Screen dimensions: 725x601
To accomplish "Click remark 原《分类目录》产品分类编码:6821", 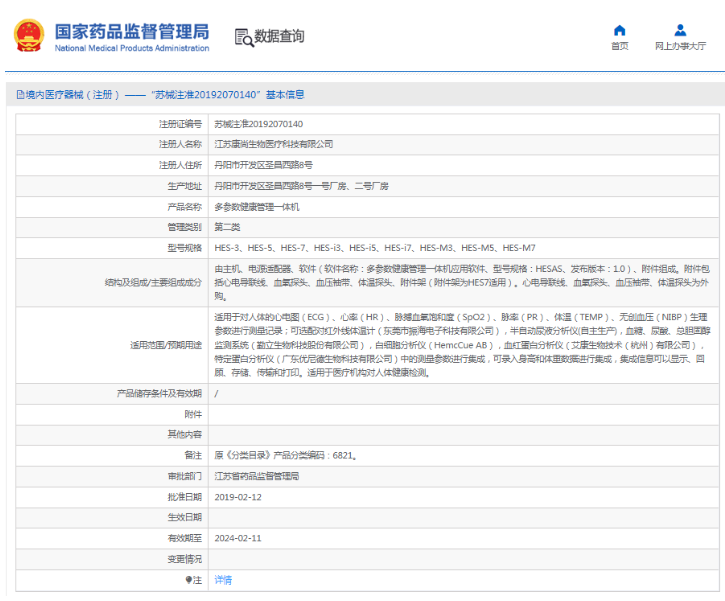I will [285, 455].
